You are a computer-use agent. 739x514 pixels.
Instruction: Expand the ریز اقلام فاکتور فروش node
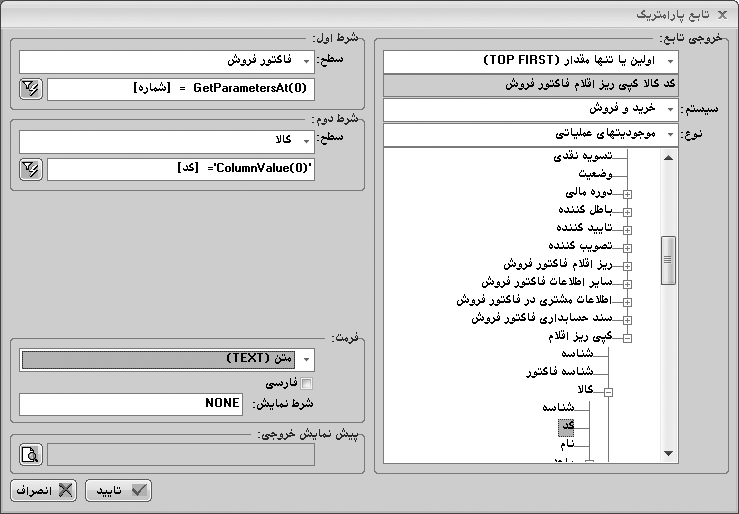point(627,266)
